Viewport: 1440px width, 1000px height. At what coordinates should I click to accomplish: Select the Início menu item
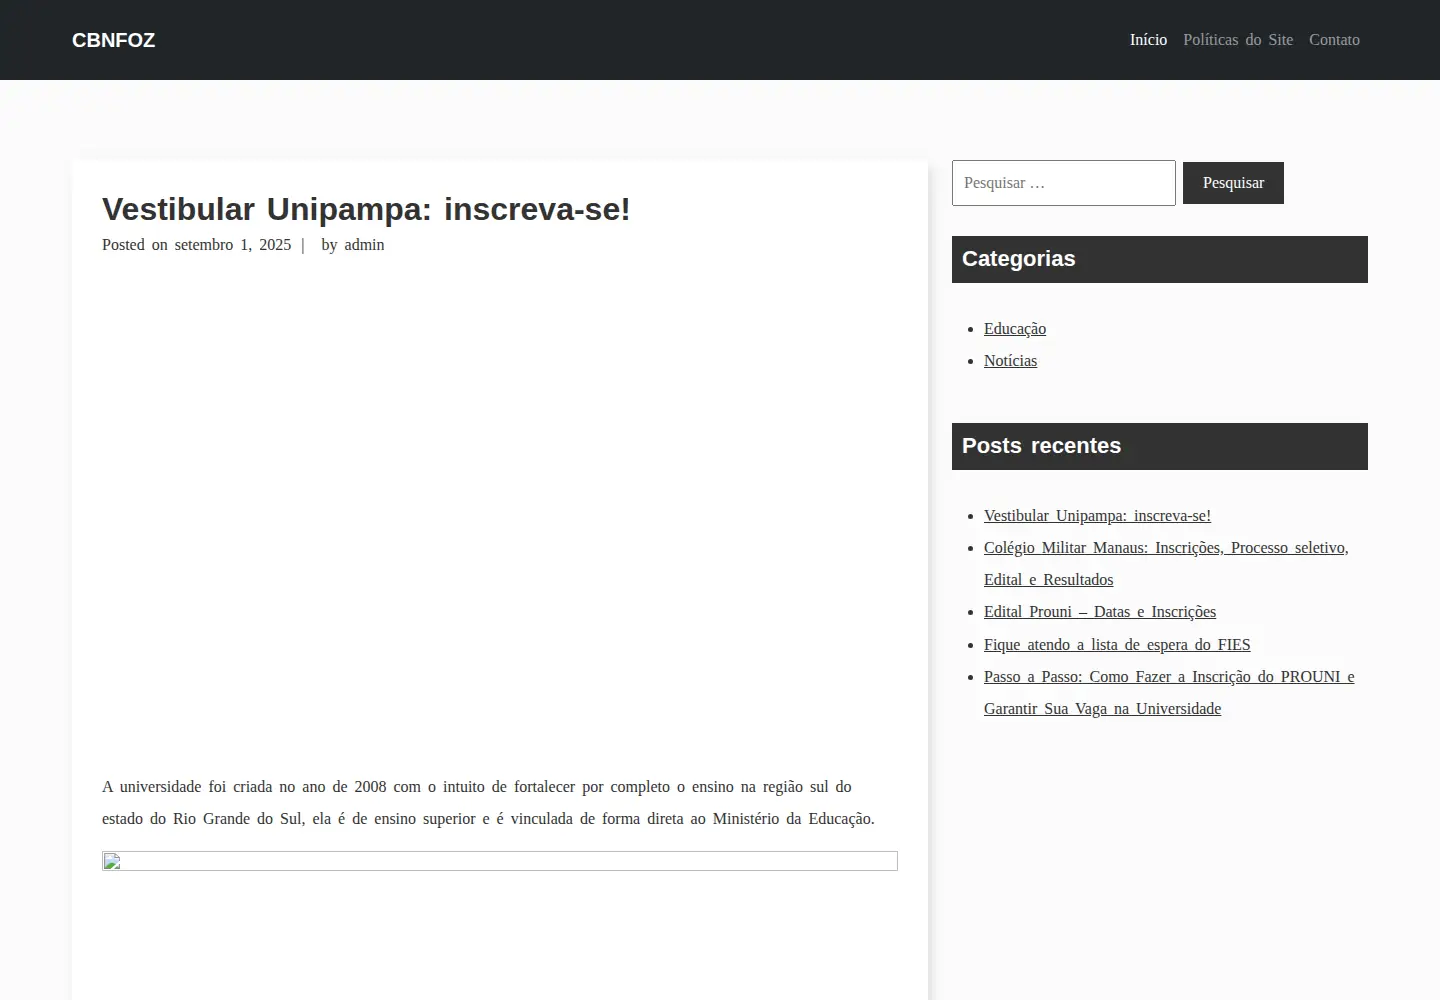click(x=1148, y=40)
